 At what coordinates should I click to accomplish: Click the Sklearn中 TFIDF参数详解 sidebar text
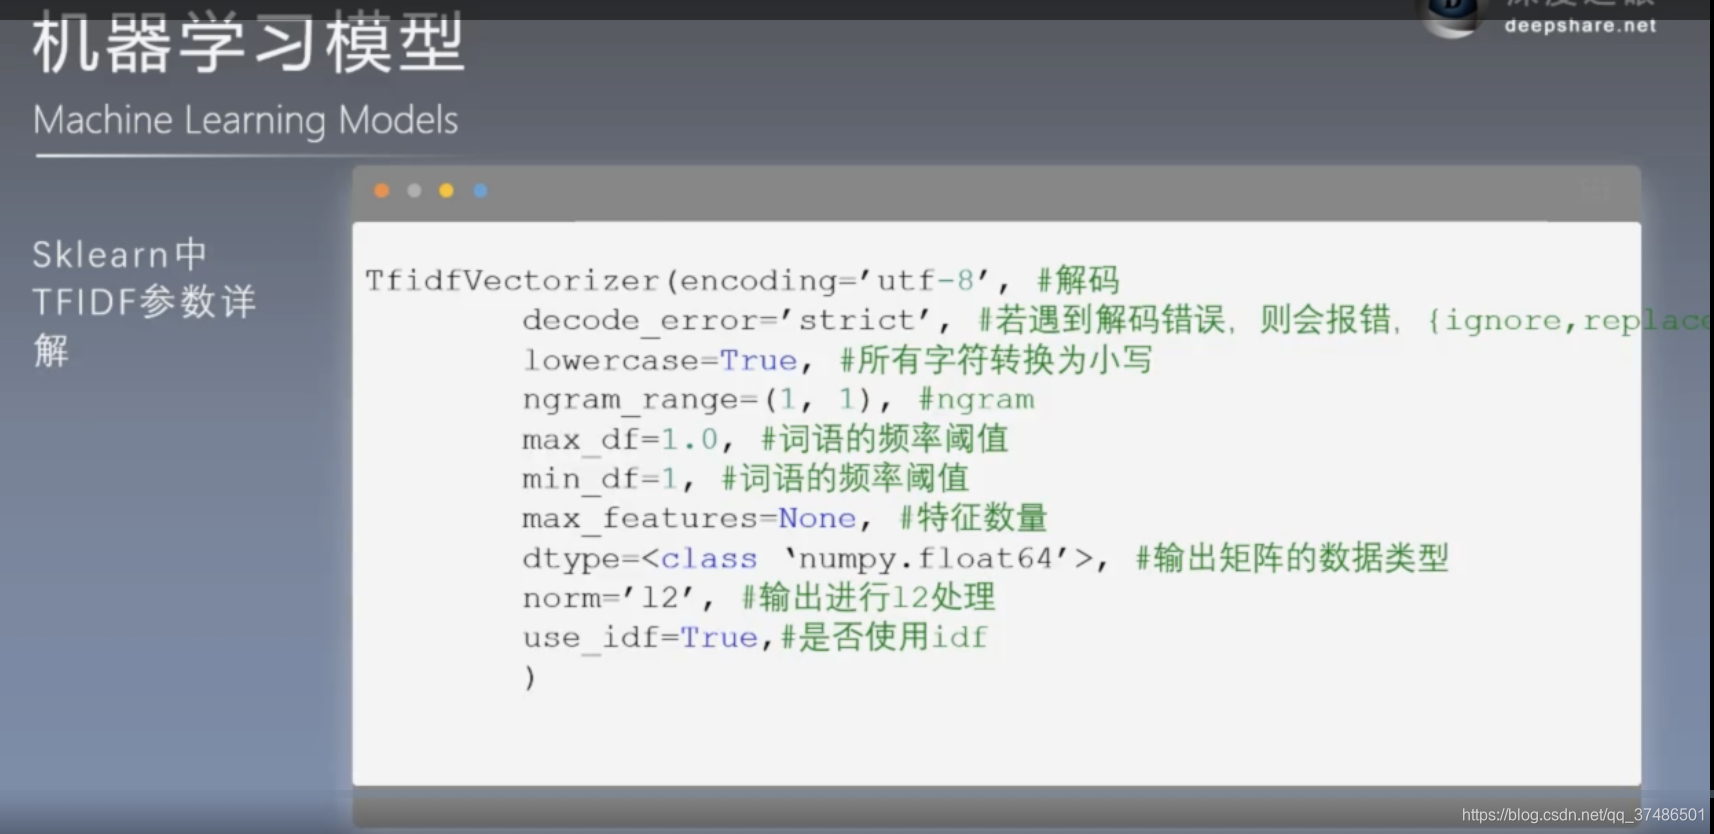(x=144, y=302)
